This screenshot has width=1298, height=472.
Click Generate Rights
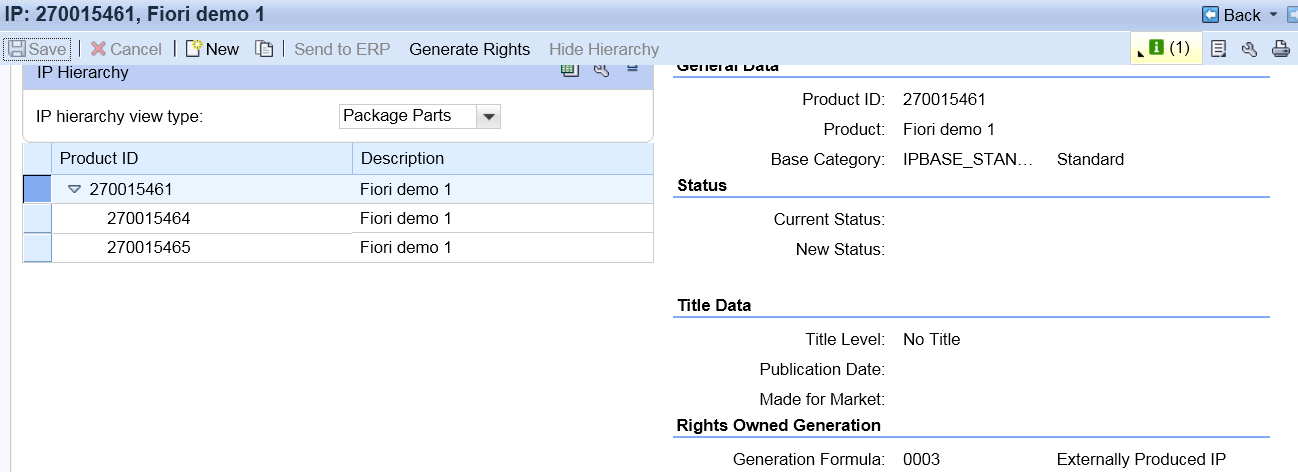tap(470, 49)
